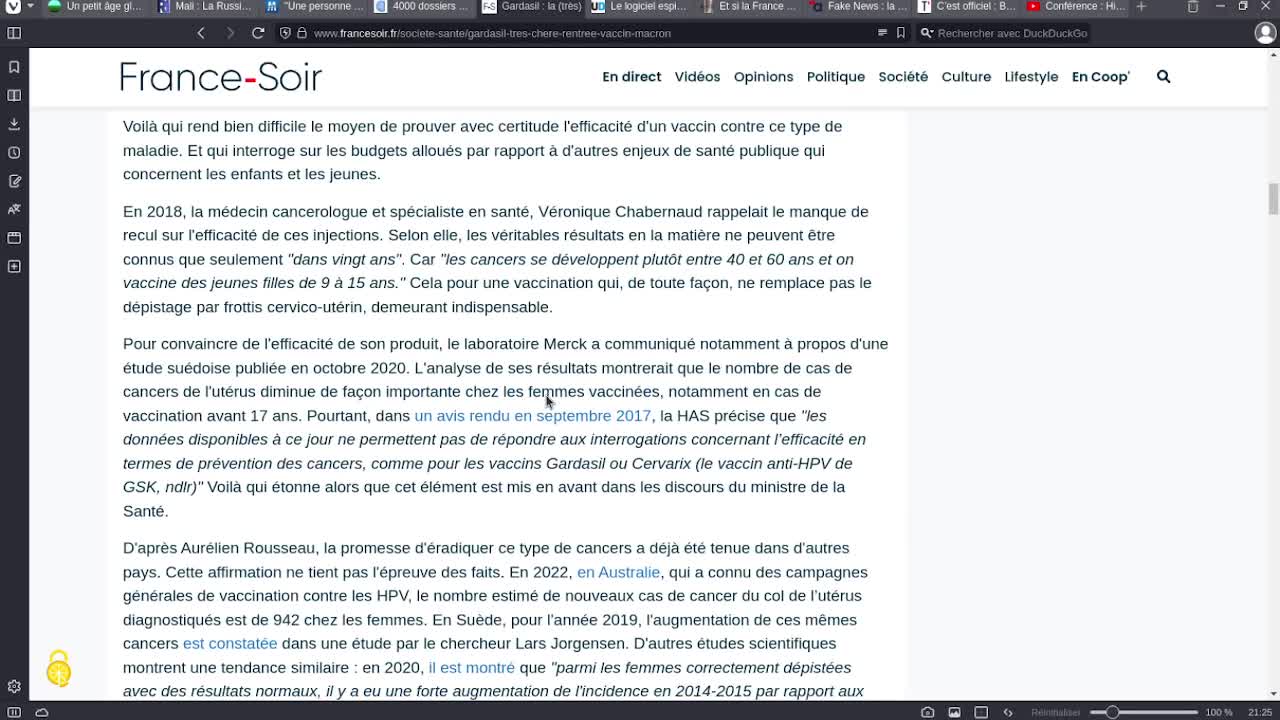Expand the new sidebar panel with the plus icon

click(x=13, y=265)
